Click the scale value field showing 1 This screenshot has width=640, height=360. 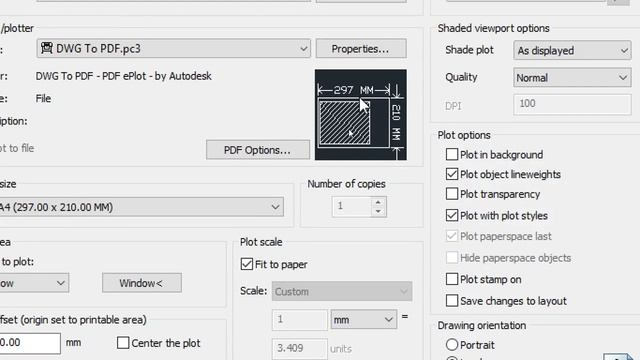300,319
